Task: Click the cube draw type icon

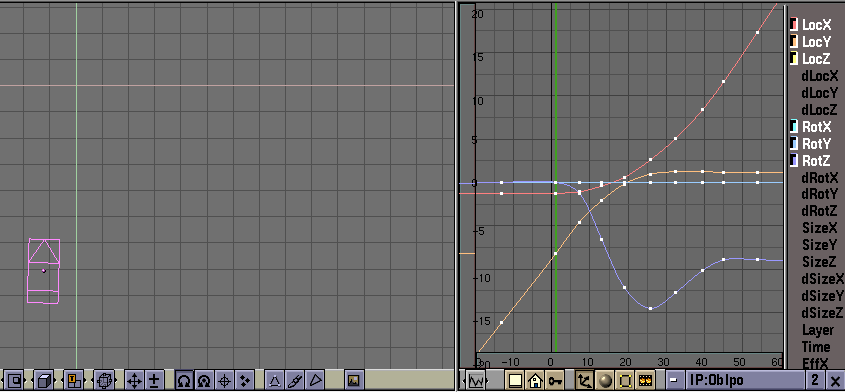Action: point(44,381)
